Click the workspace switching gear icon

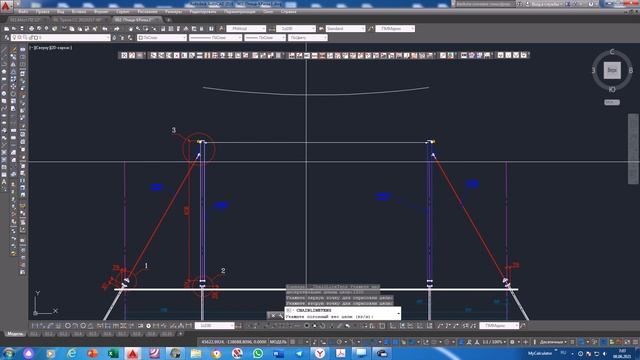513,342
